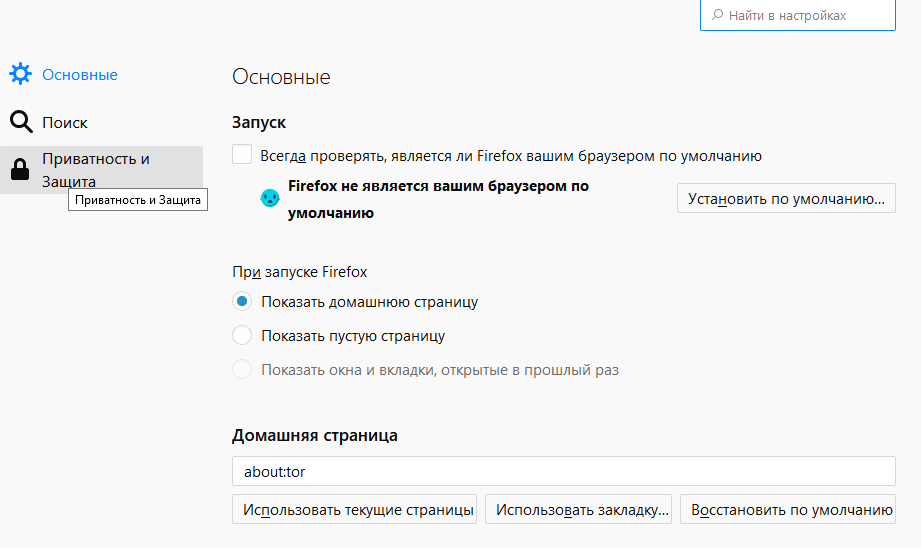Screen dimensions: 921x548
Task: Switch to the Поиск settings category label
Action: 65,123
